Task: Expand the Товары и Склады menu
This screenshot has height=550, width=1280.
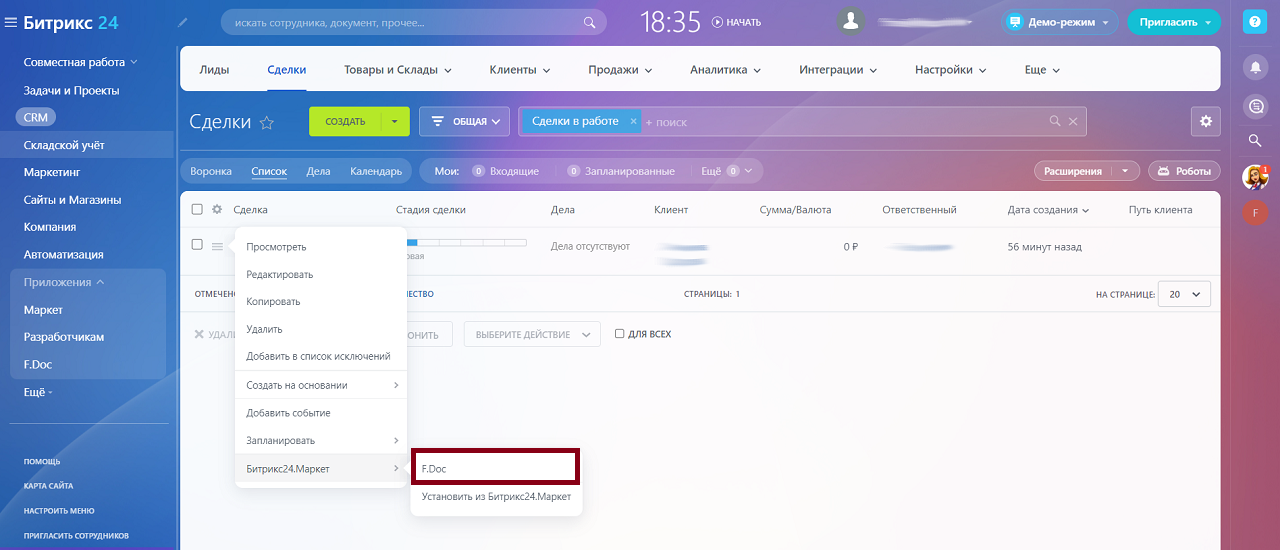Action: coord(398,70)
